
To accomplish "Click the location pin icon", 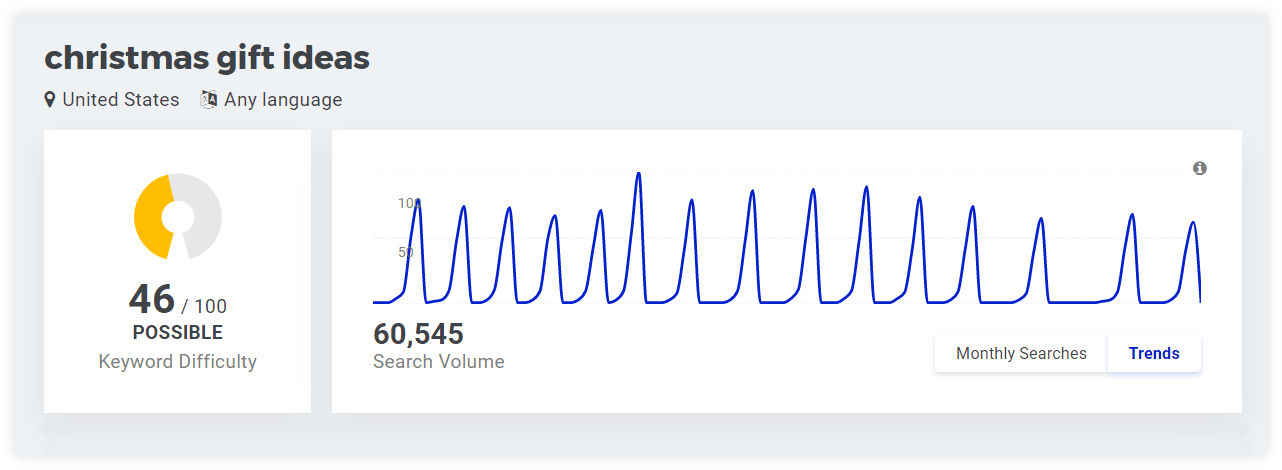I will tap(50, 100).
